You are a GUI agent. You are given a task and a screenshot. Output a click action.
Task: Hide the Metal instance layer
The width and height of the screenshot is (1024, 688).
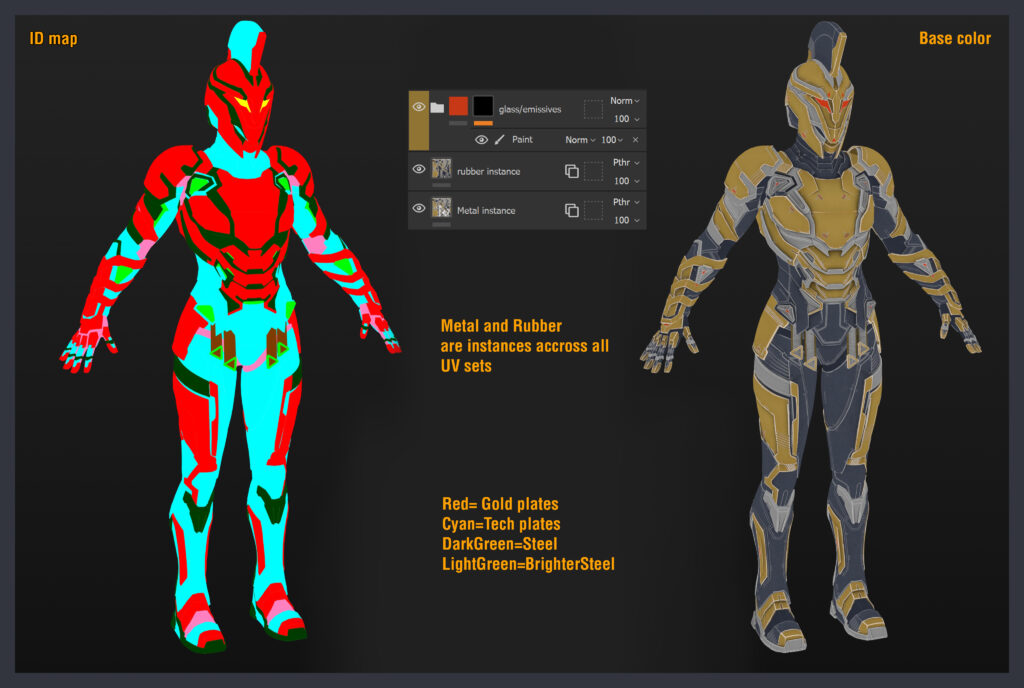click(x=419, y=208)
